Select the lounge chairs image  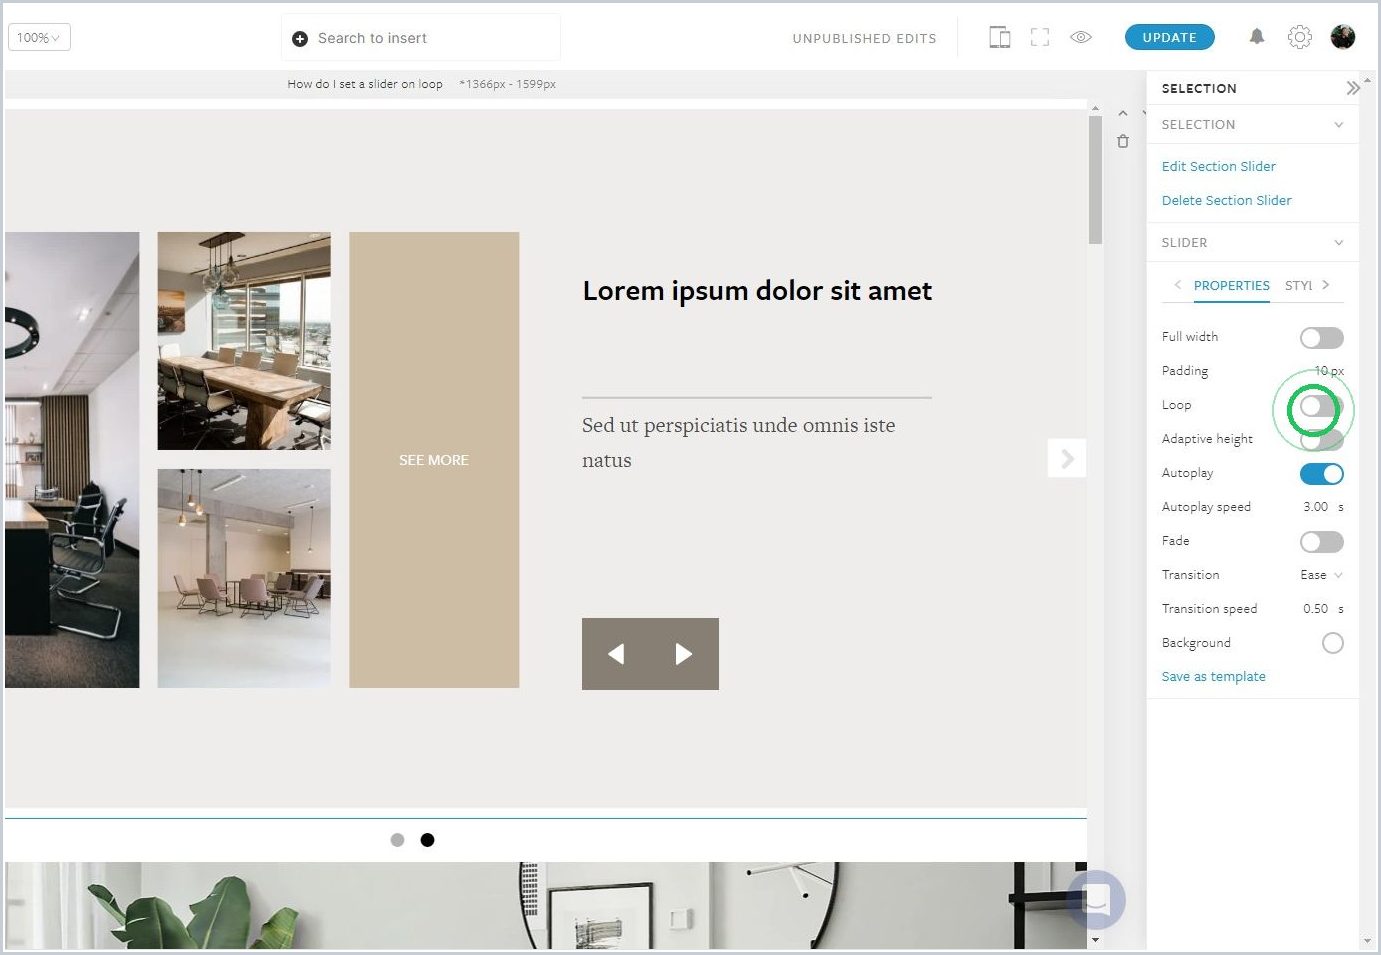tap(244, 578)
